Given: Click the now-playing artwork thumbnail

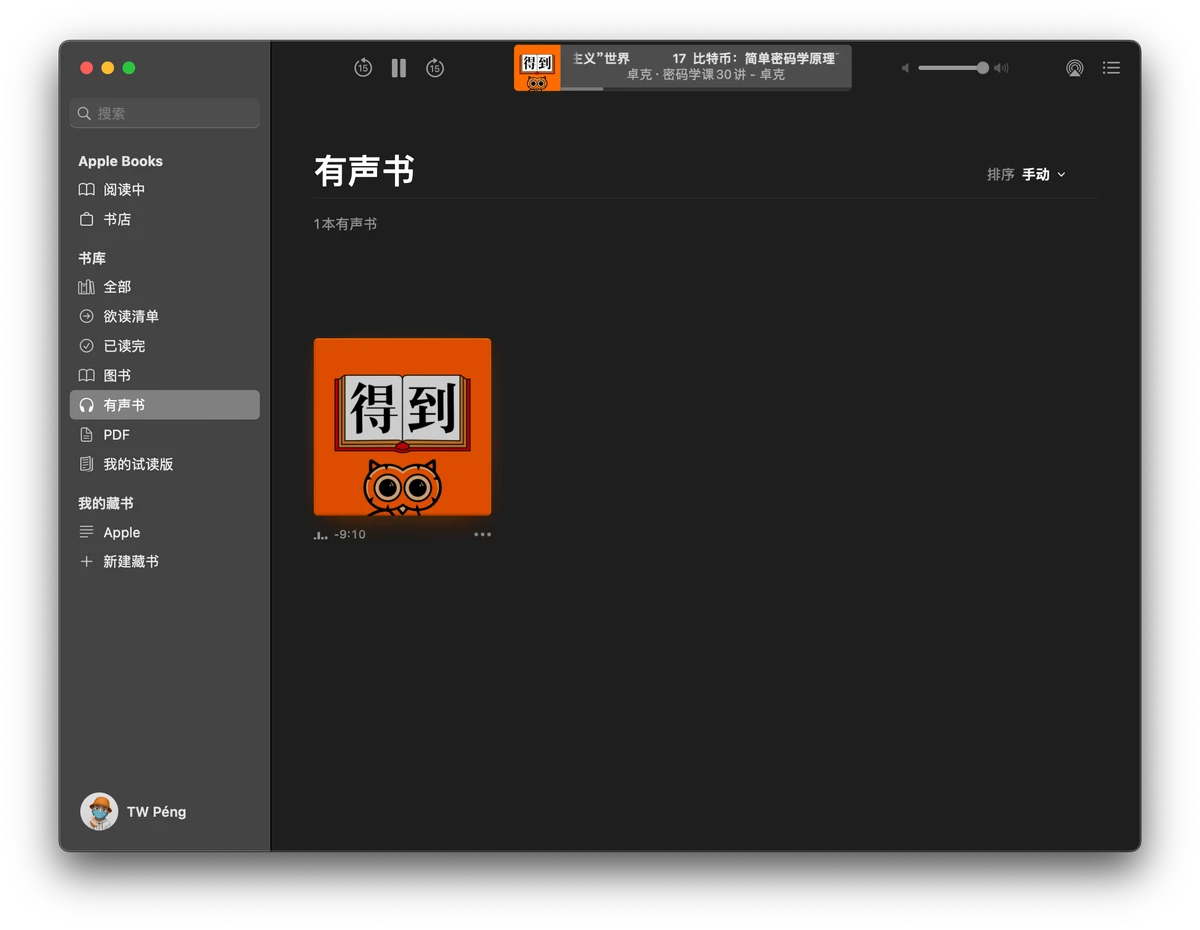Looking at the screenshot, I should 537,68.
